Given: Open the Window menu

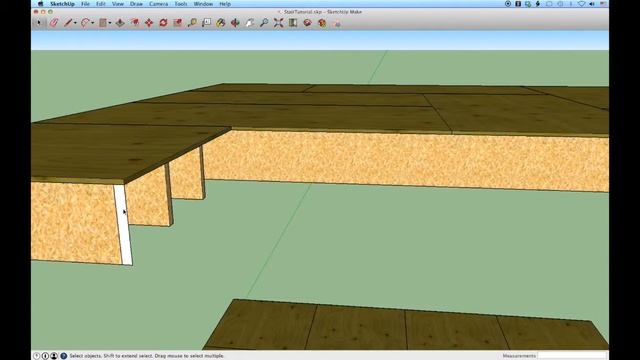Looking at the screenshot, I should pos(203,4).
